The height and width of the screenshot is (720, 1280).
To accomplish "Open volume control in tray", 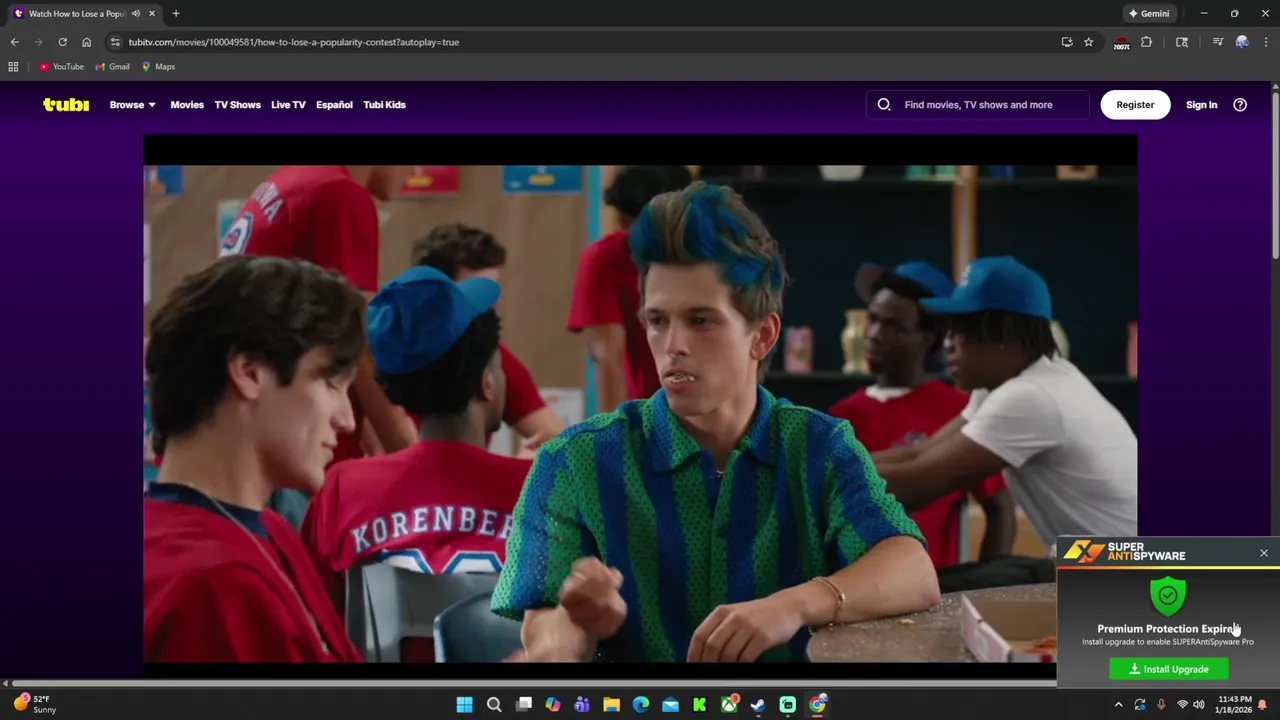I will pyautogui.click(x=1199, y=705).
